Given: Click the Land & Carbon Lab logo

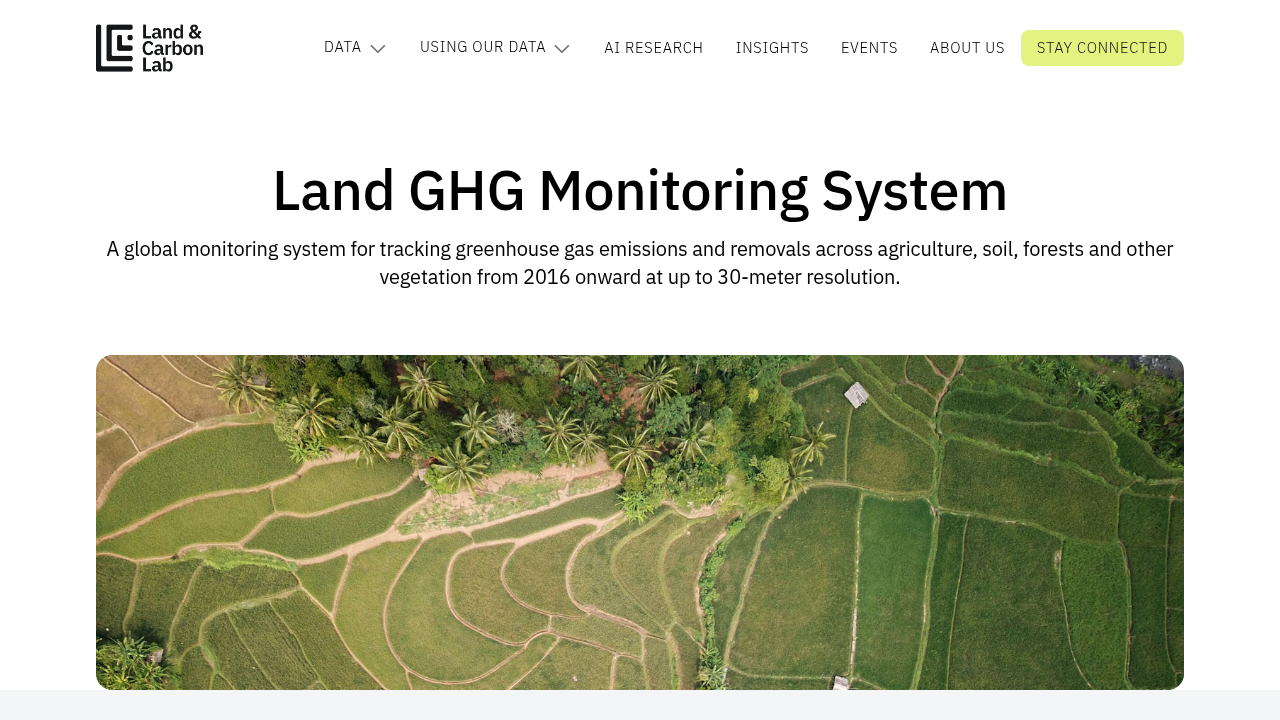Looking at the screenshot, I should (150, 48).
